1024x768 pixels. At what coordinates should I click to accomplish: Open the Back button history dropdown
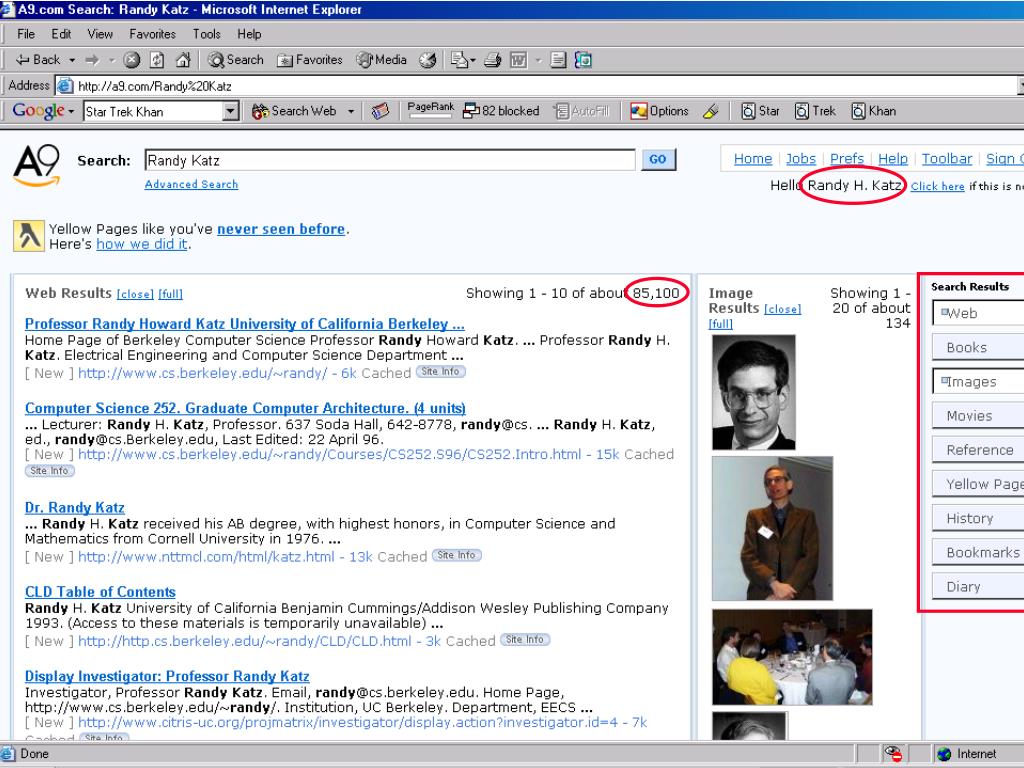coord(72,60)
